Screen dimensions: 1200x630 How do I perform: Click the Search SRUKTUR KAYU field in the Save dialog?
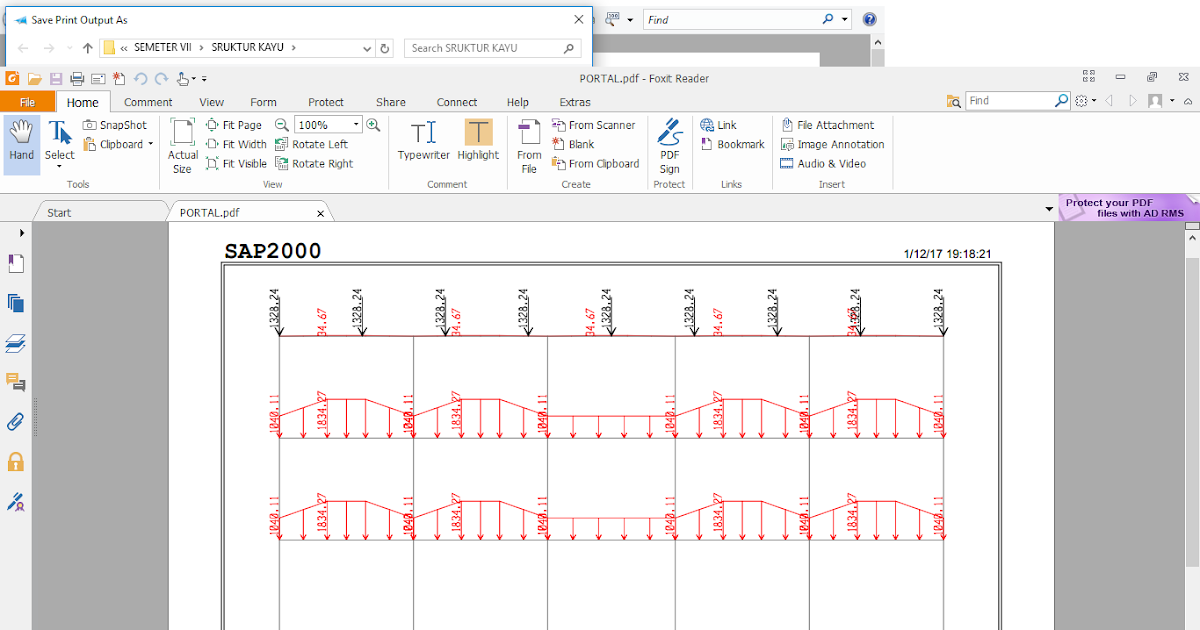coord(494,48)
